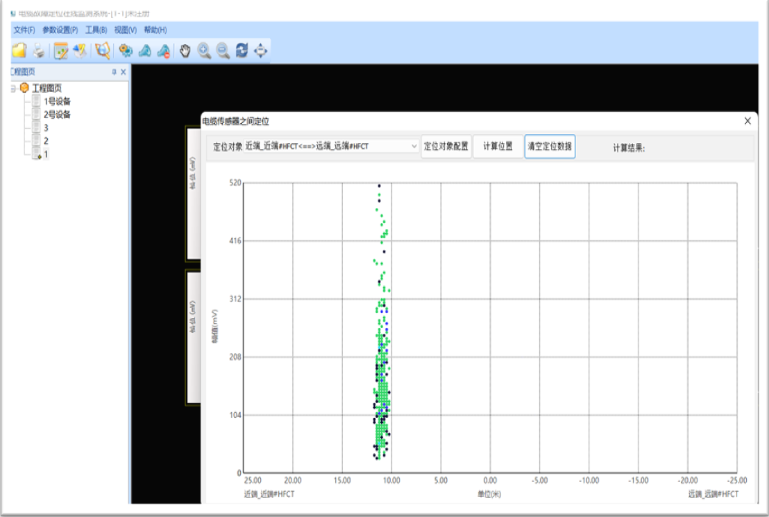Viewport: 769px width, 517px height.
Task: Pin the 工程图页 side panel
Action: tap(113, 72)
